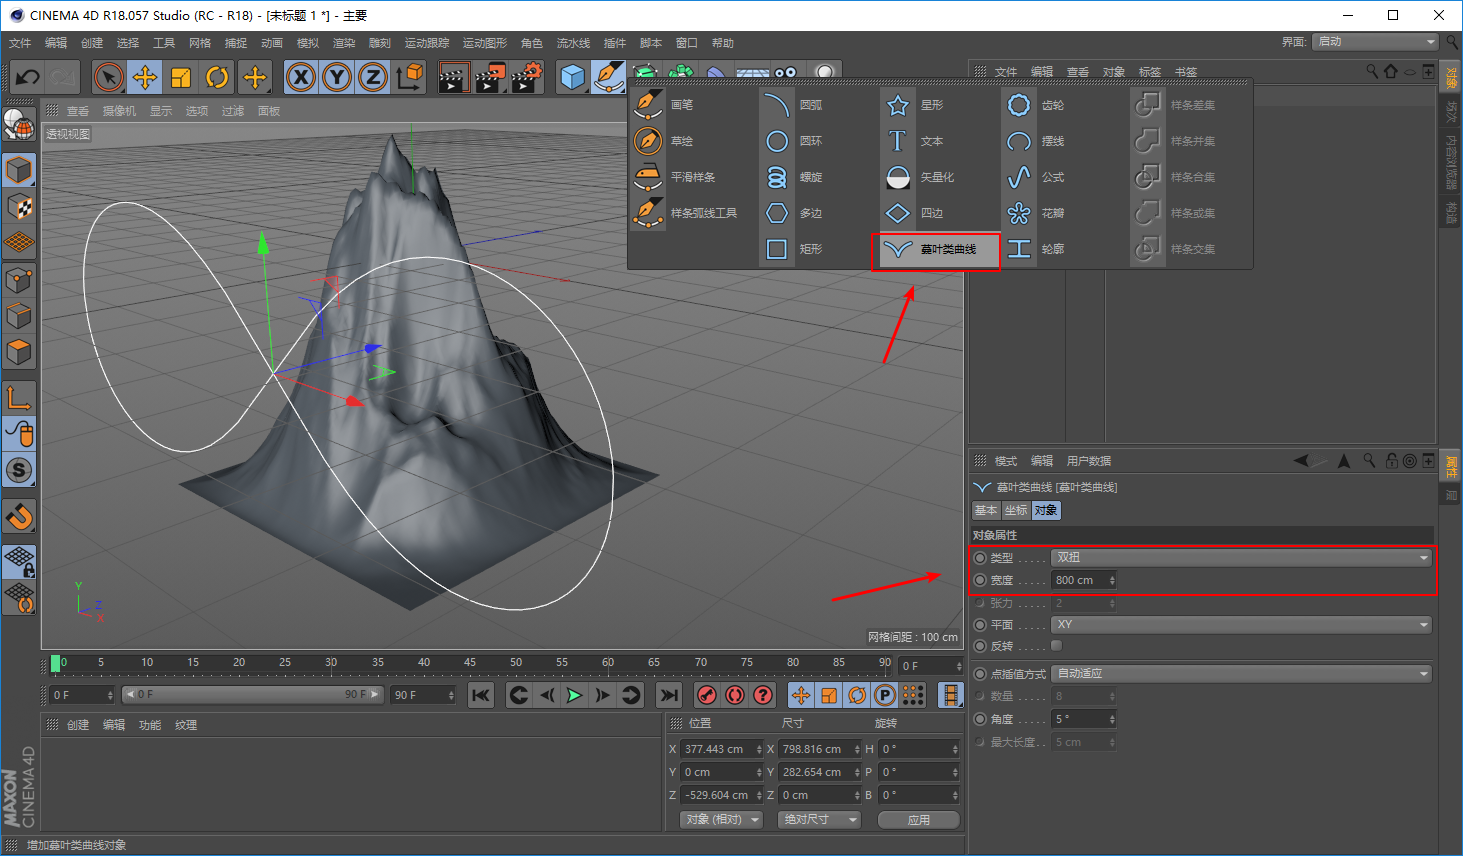1463x856 pixels.
Task: Play the animation forward
Action: click(x=574, y=695)
